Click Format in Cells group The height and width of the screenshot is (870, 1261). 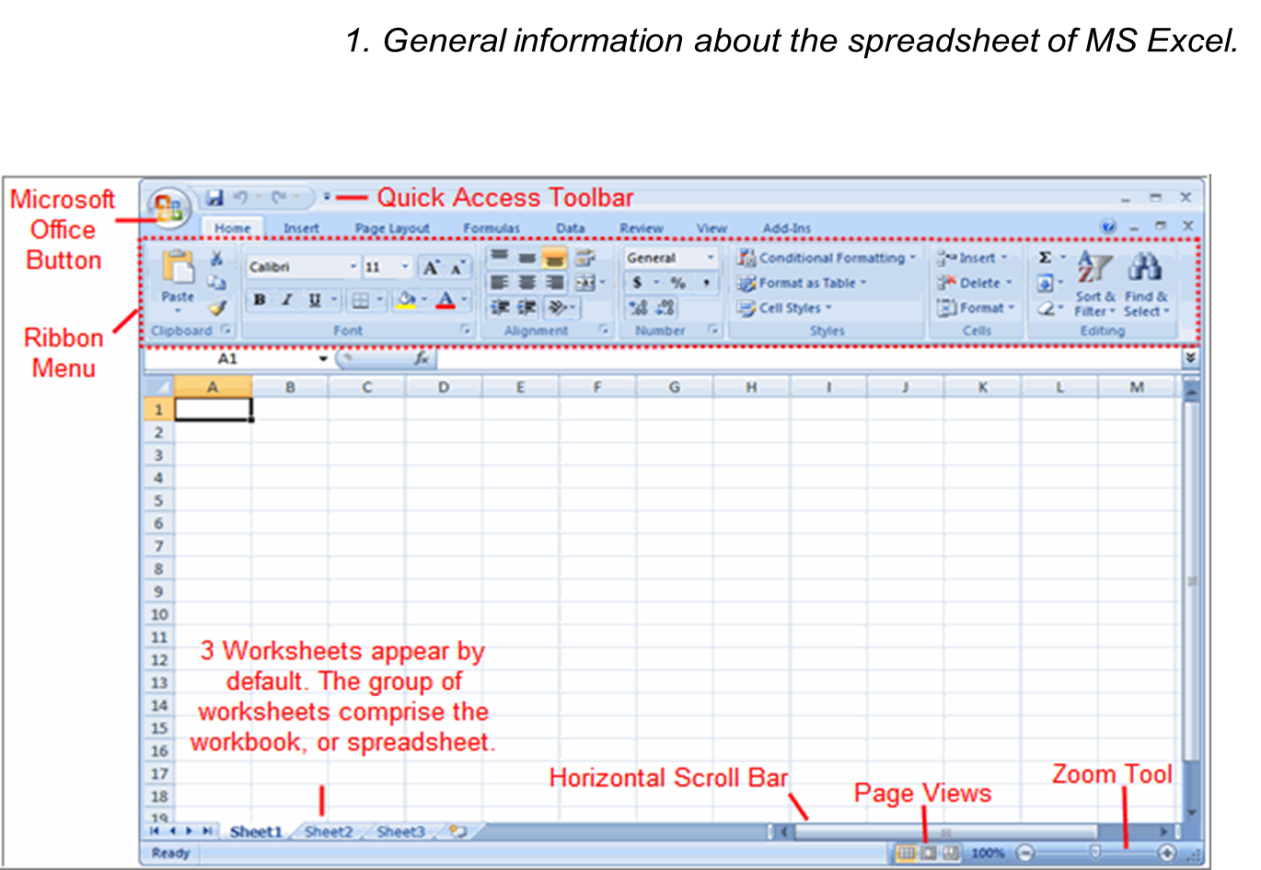point(976,308)
